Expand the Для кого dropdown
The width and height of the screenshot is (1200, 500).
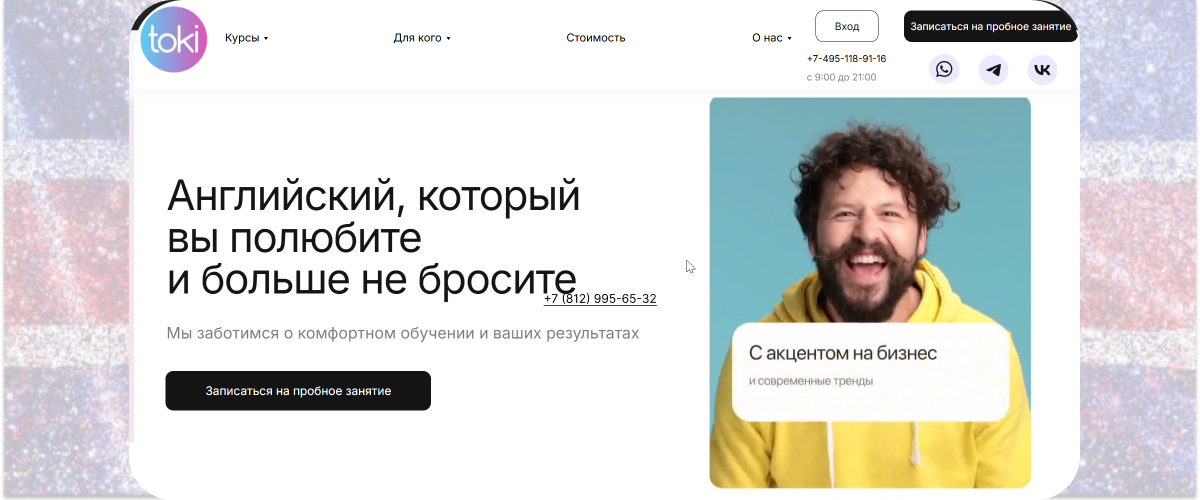(422, 38)
